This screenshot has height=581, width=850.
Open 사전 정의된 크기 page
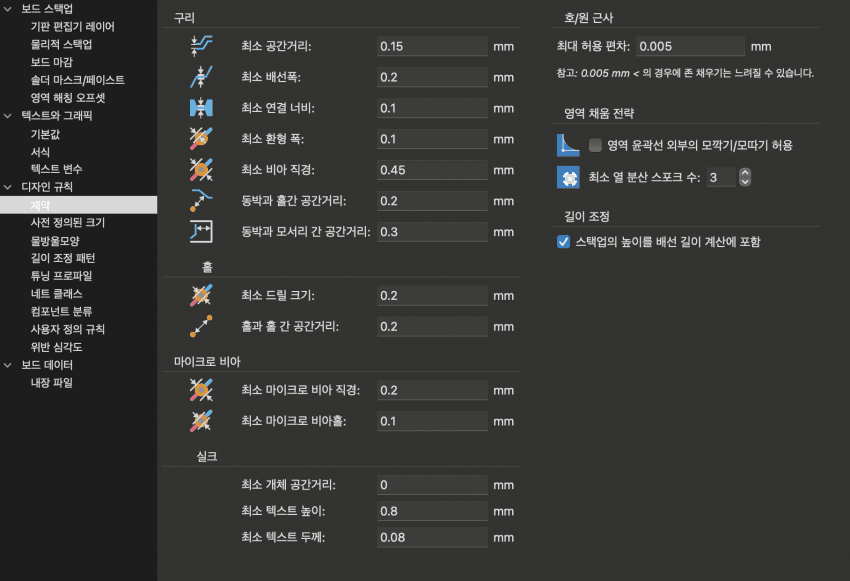click(x=68, y=222)
